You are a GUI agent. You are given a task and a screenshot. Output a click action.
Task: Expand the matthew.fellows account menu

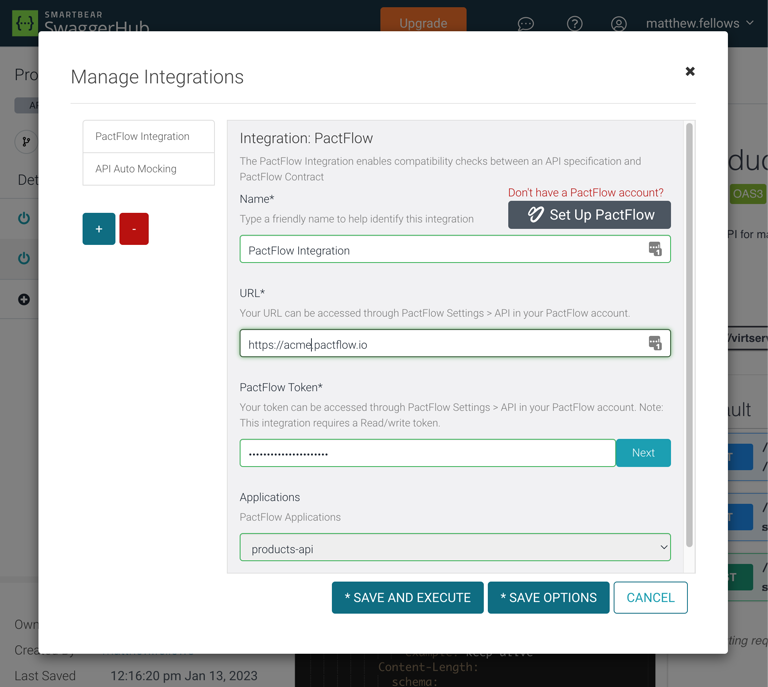point(700,23)
